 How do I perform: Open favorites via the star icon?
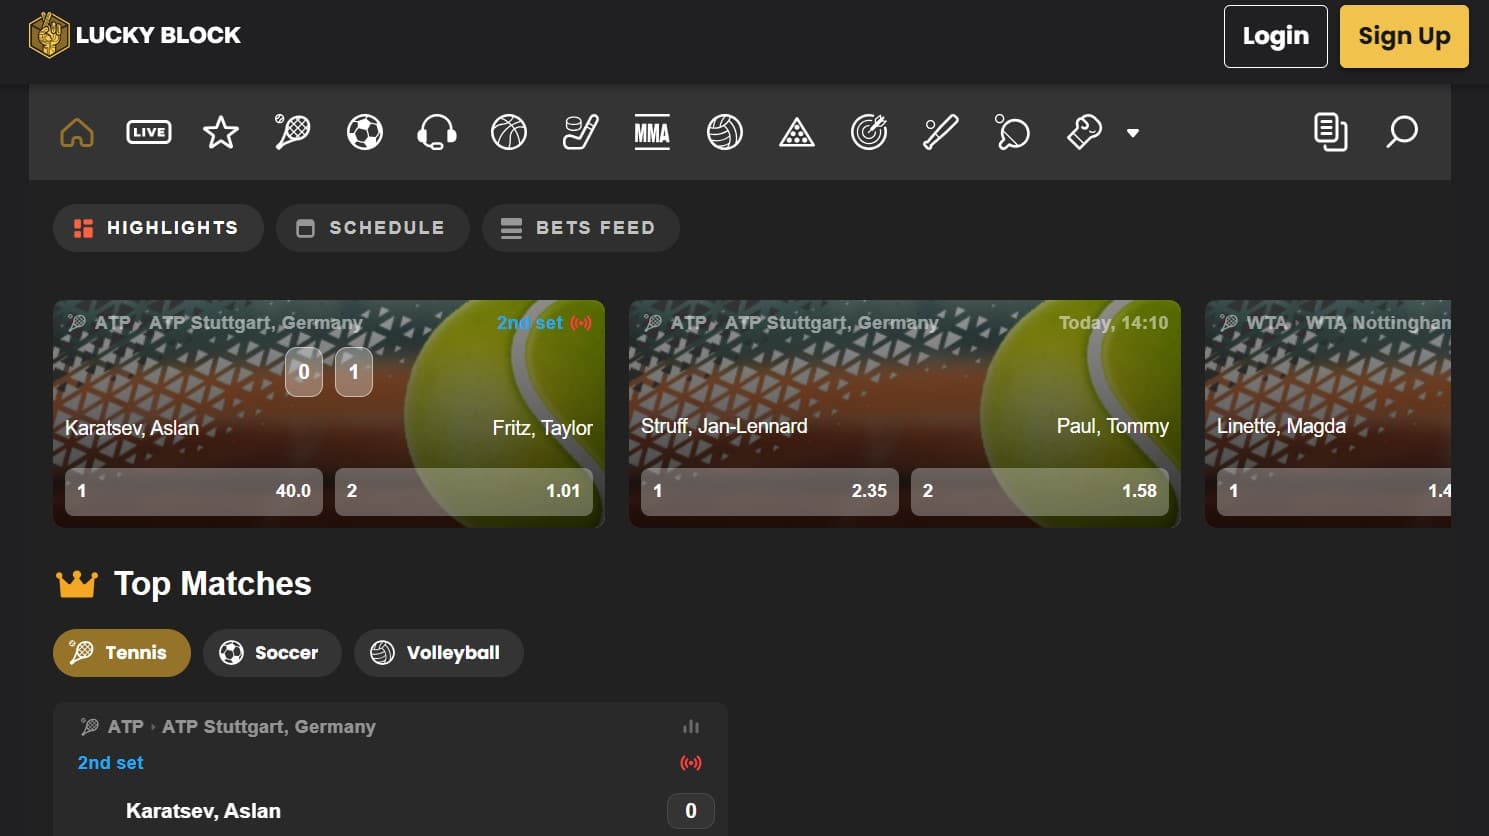[221, 132]
